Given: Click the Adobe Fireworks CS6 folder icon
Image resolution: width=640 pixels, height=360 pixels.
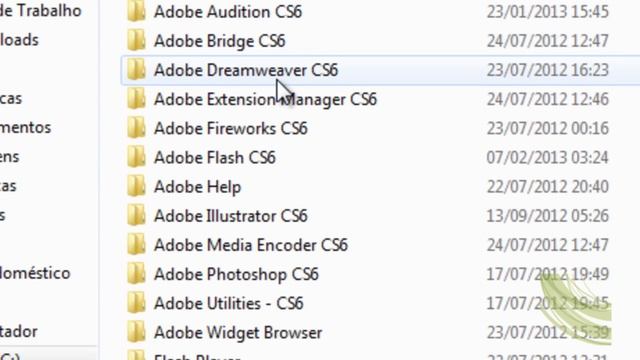Looking at the screenshot, I should point(136,128).
